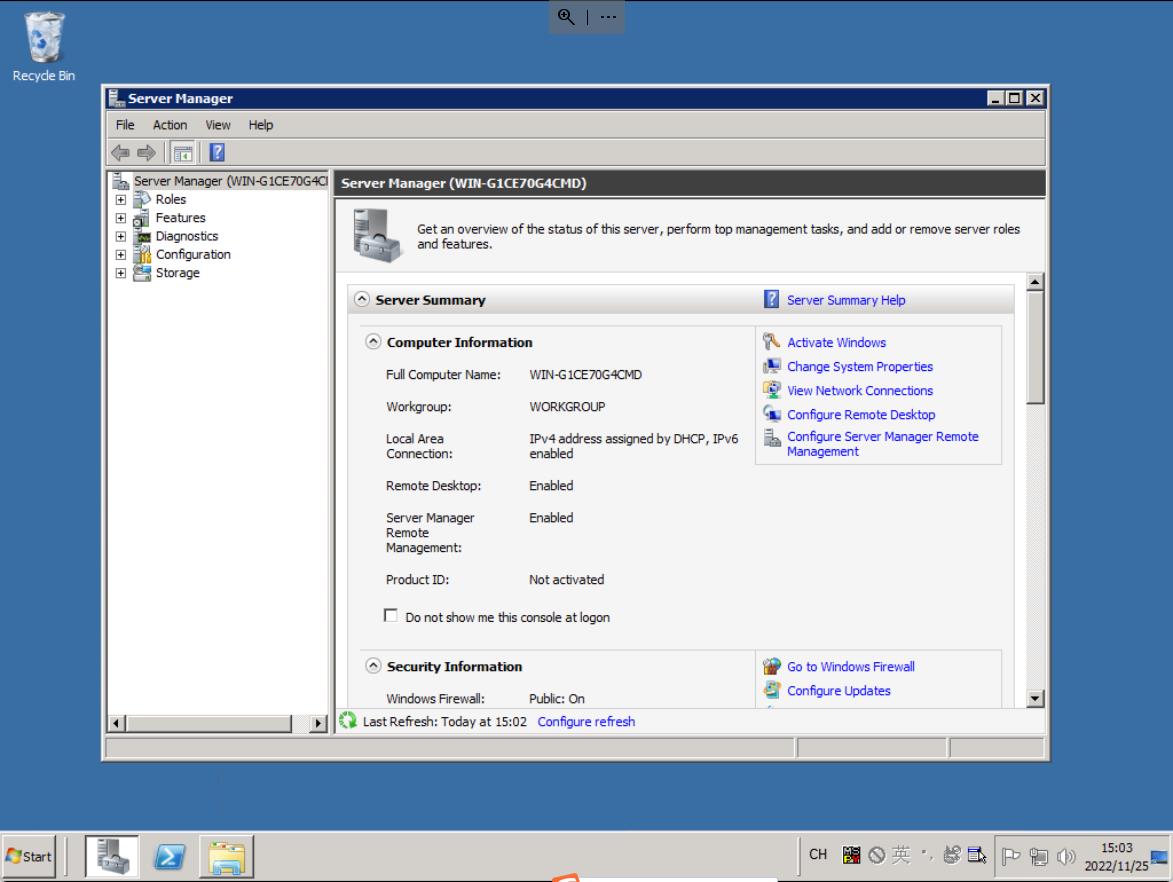Image resolution: width=1173 pixels, height=882 pixels.
Task: Select the Recycle Bin desktop icon
Action: [x=43, y=46]
